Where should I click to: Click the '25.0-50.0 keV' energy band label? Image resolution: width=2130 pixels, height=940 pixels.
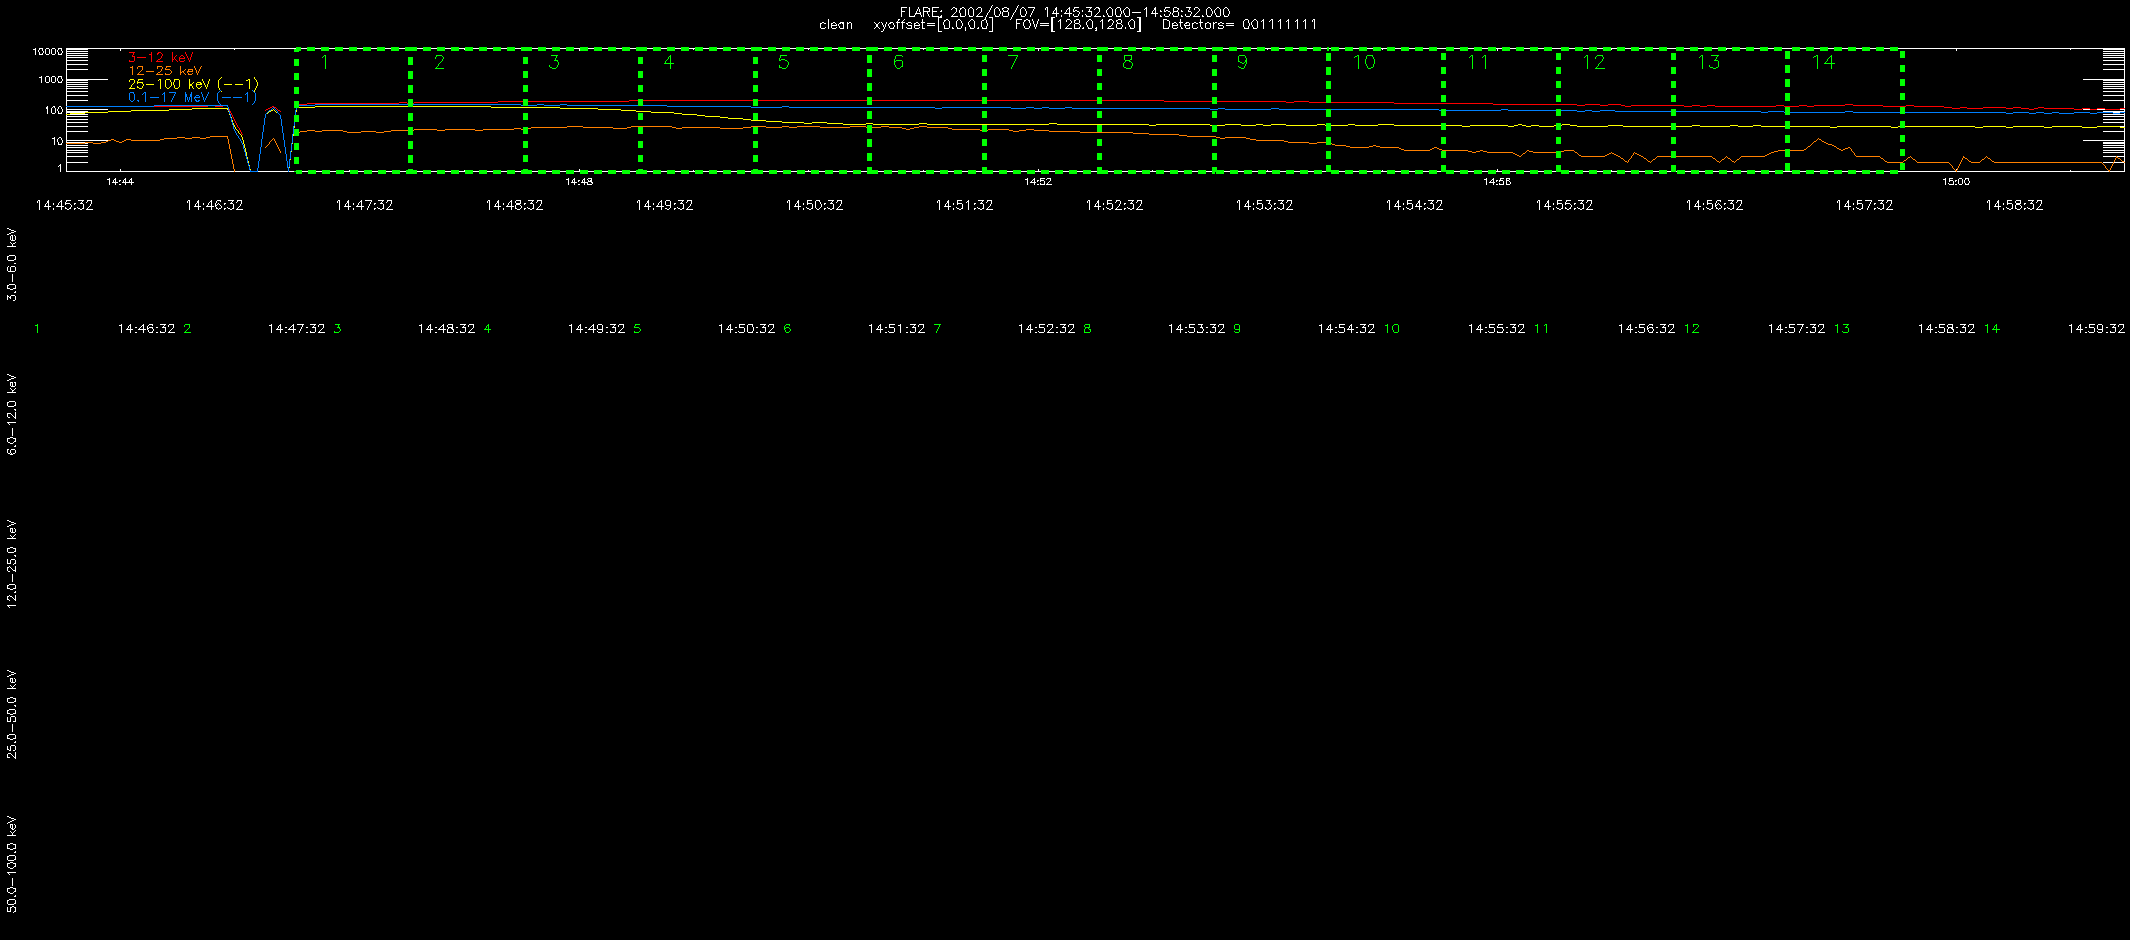12,714
